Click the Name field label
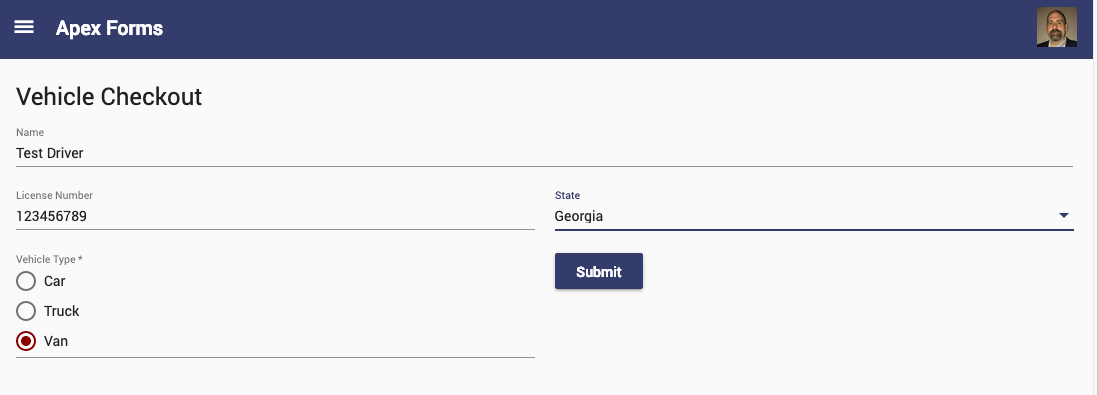The image size is (1098, 395). tap(30, 132)
